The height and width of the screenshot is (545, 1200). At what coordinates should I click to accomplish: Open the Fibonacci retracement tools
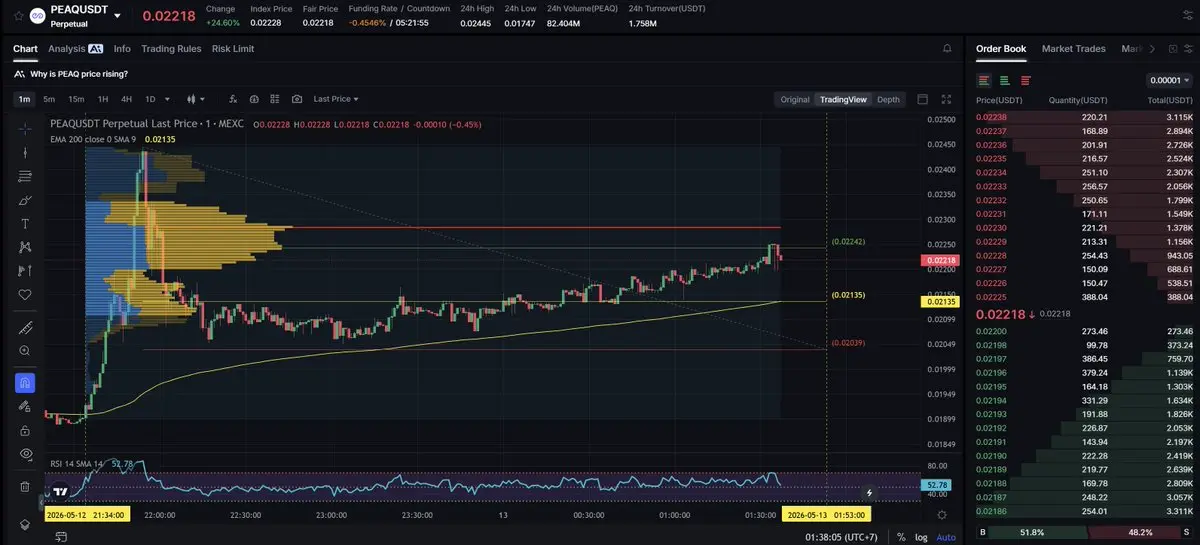pos(25,176)
